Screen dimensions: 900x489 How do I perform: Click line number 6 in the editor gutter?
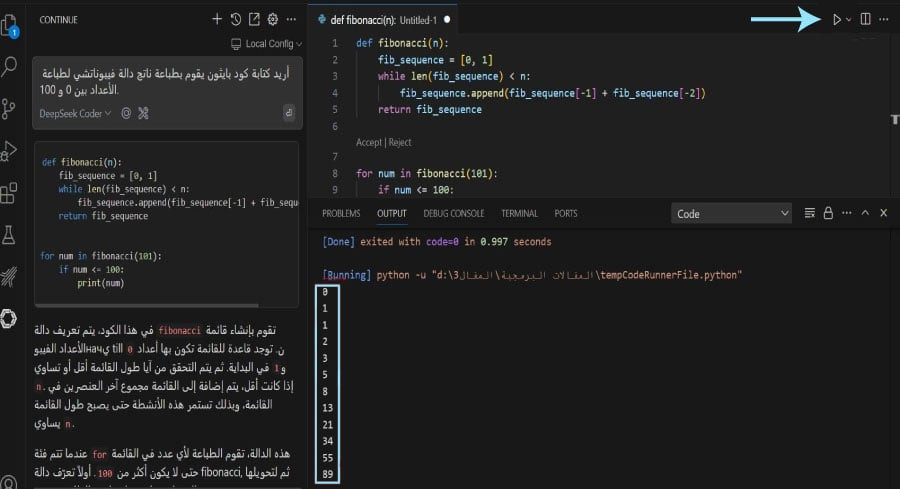(x=335, y=126)
